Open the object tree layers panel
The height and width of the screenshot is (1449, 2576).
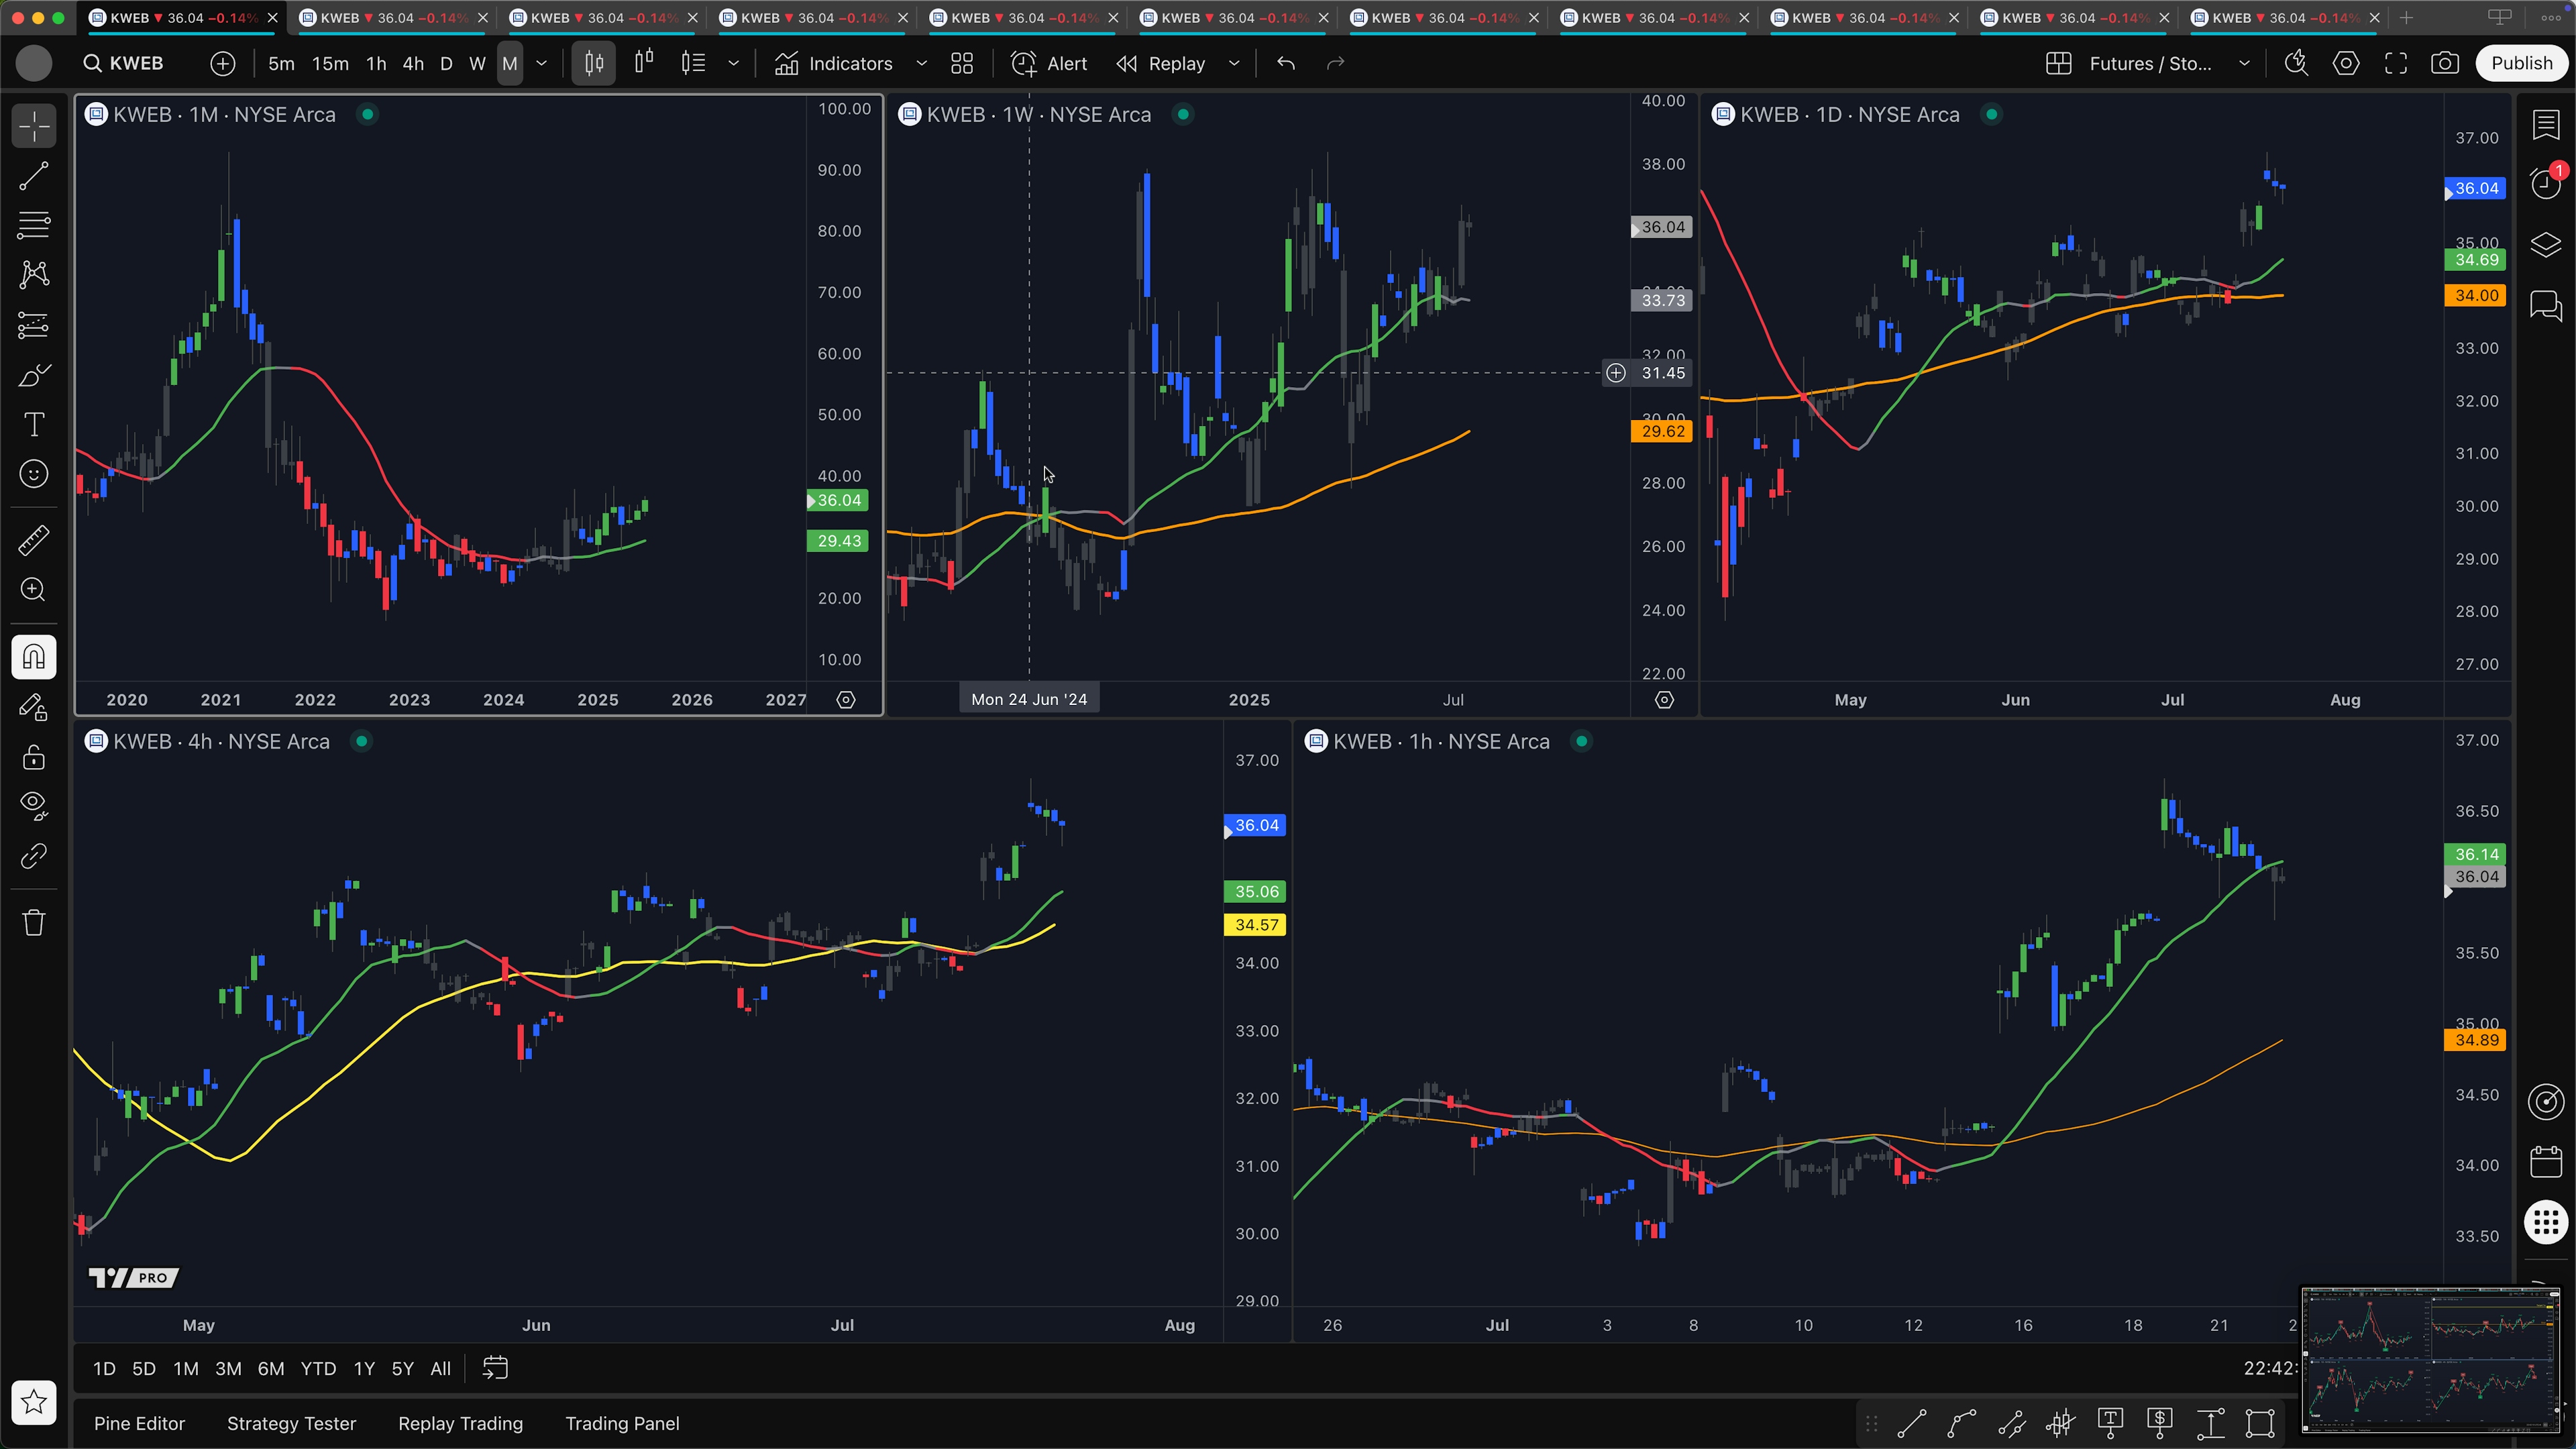(2546, 244)
